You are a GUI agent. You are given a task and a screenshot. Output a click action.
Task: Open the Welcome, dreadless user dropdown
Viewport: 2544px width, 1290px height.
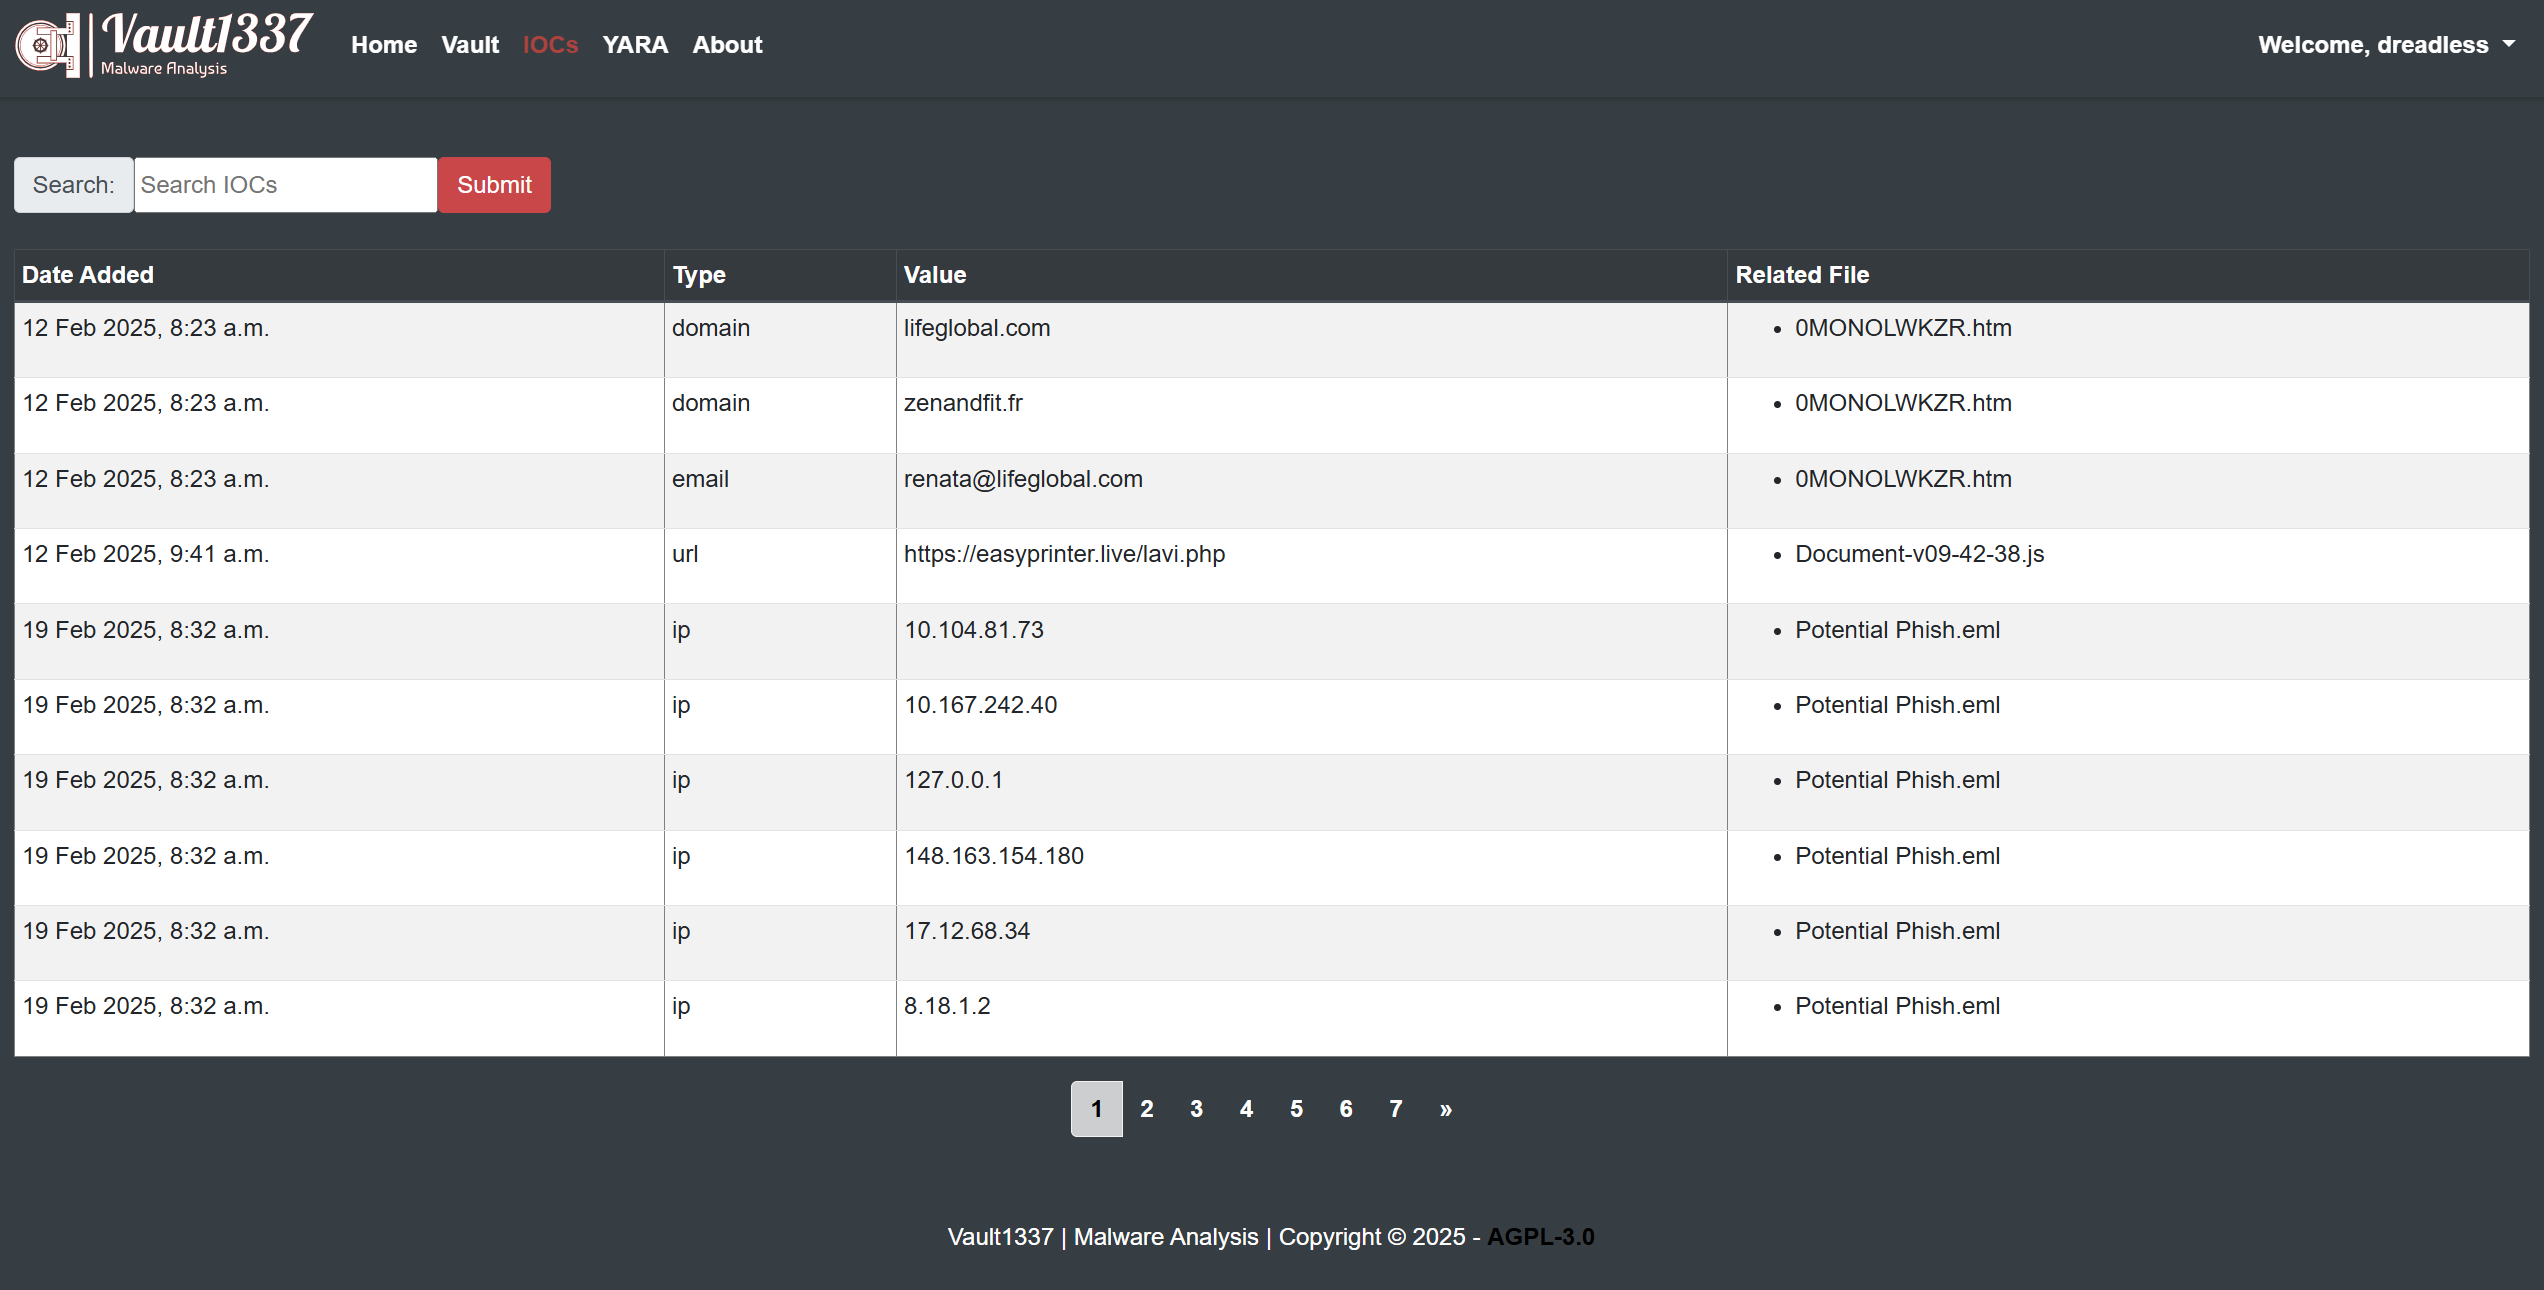(2385, 45)
